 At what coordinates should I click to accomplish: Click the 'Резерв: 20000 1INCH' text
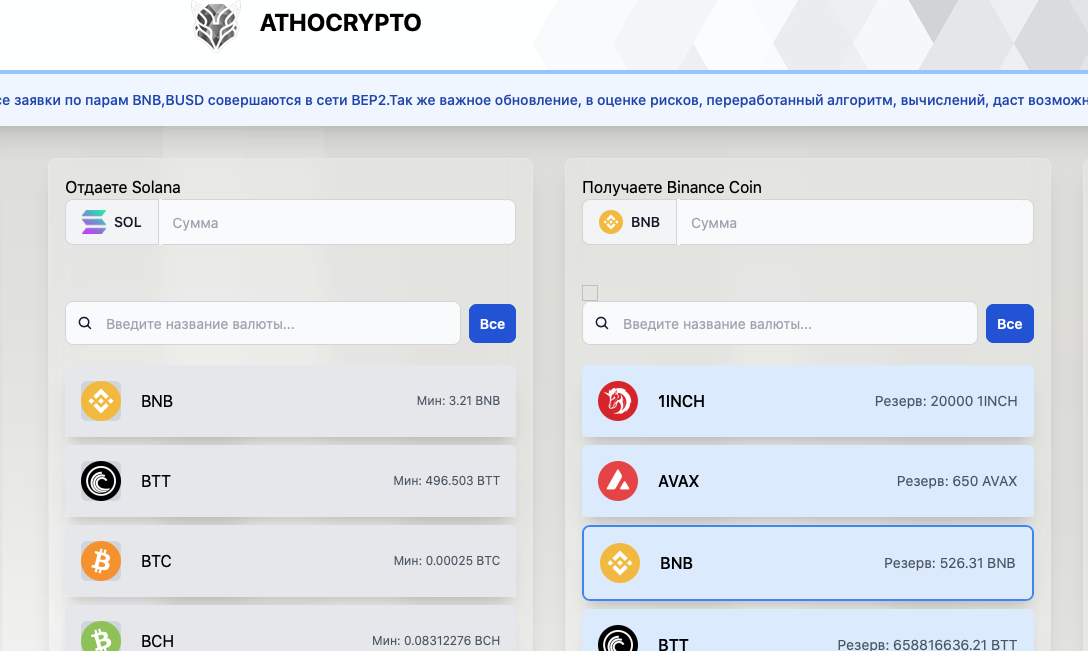[946, 401]
